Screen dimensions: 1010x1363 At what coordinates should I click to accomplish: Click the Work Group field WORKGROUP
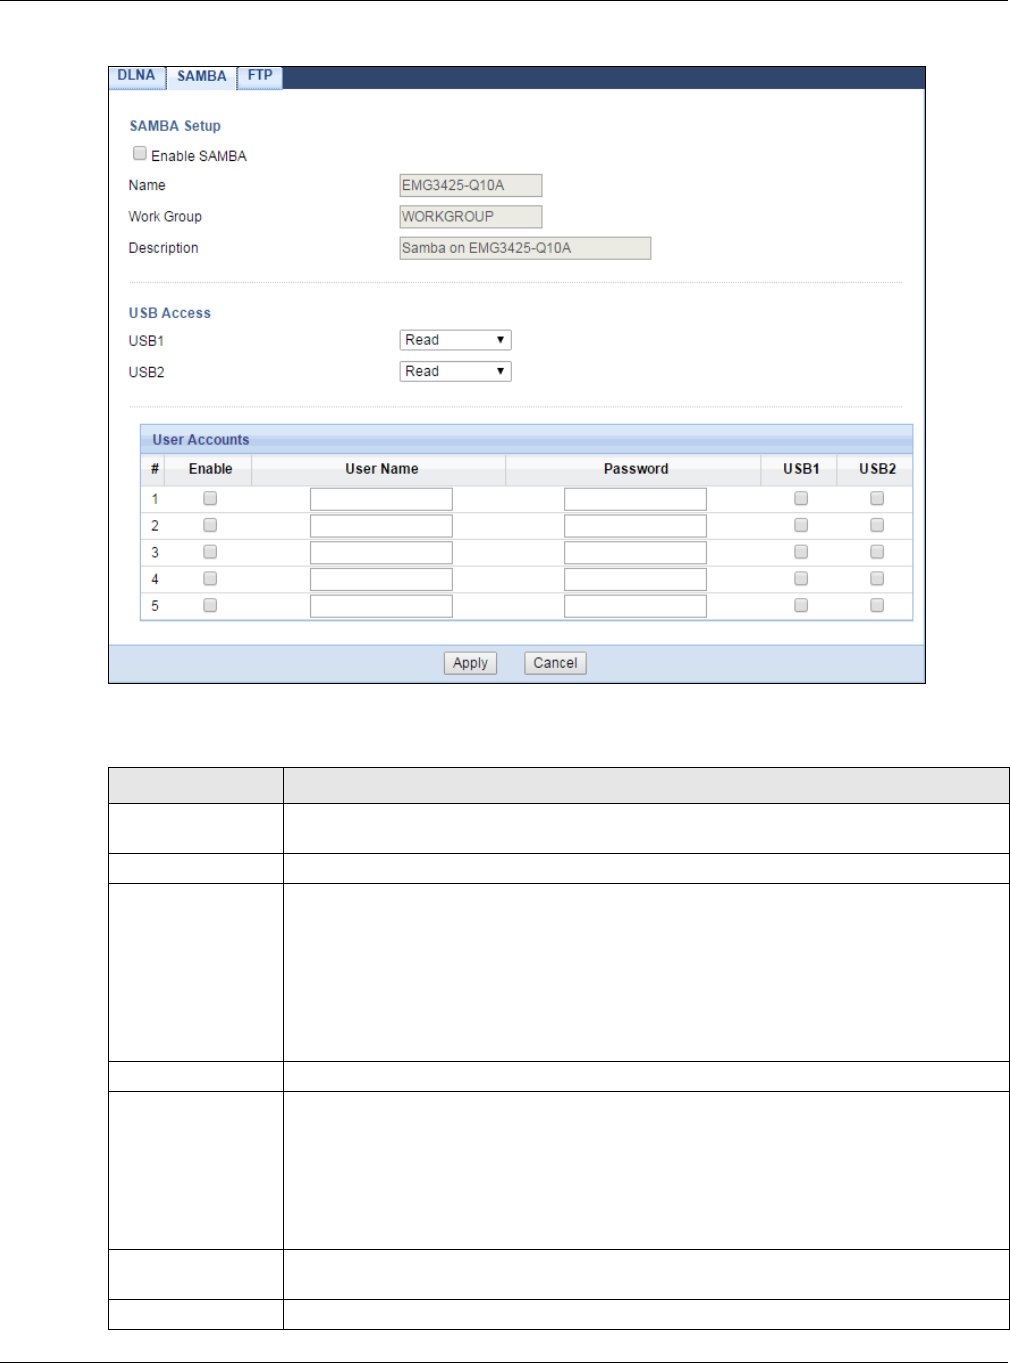(471, 216)
